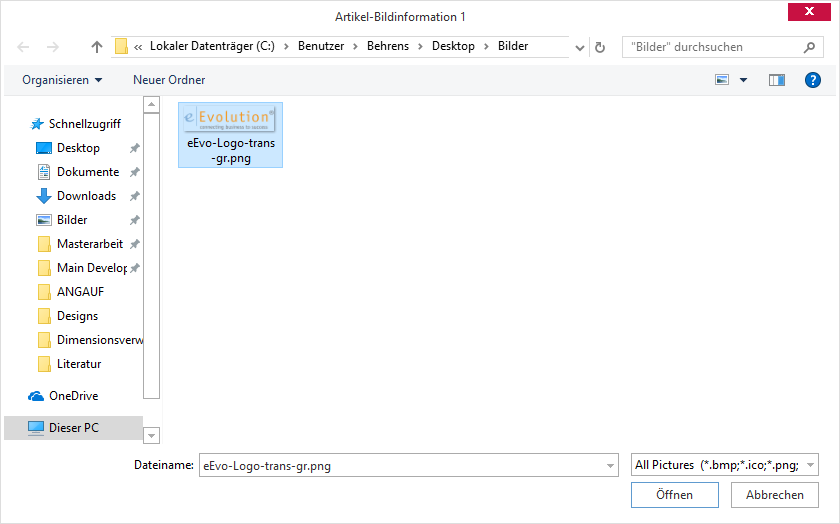Select Dieser PC in navigation pane
Screen dimensions: 840x524
[x=73, y=428]
